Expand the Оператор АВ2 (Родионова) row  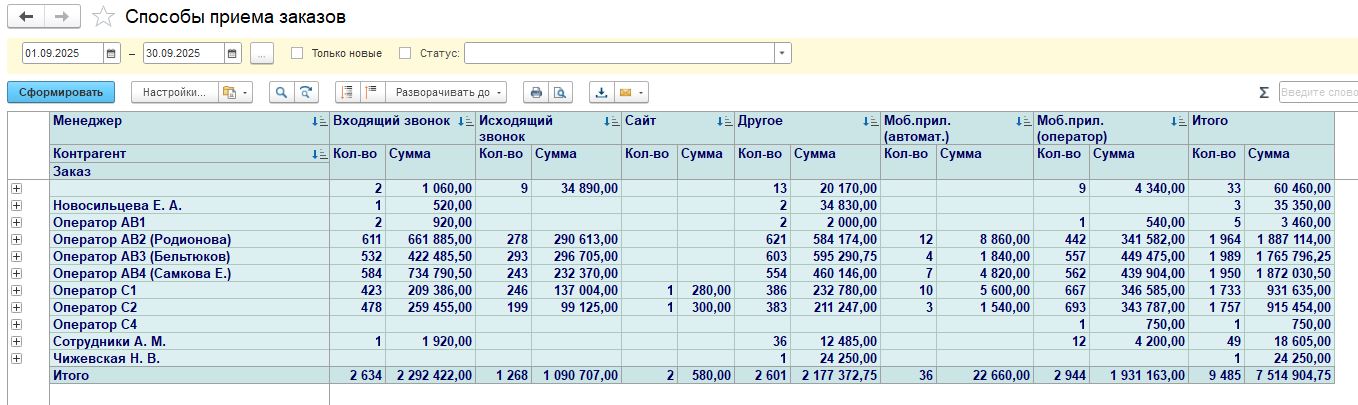pyautogui.click(x=16, y=239)
